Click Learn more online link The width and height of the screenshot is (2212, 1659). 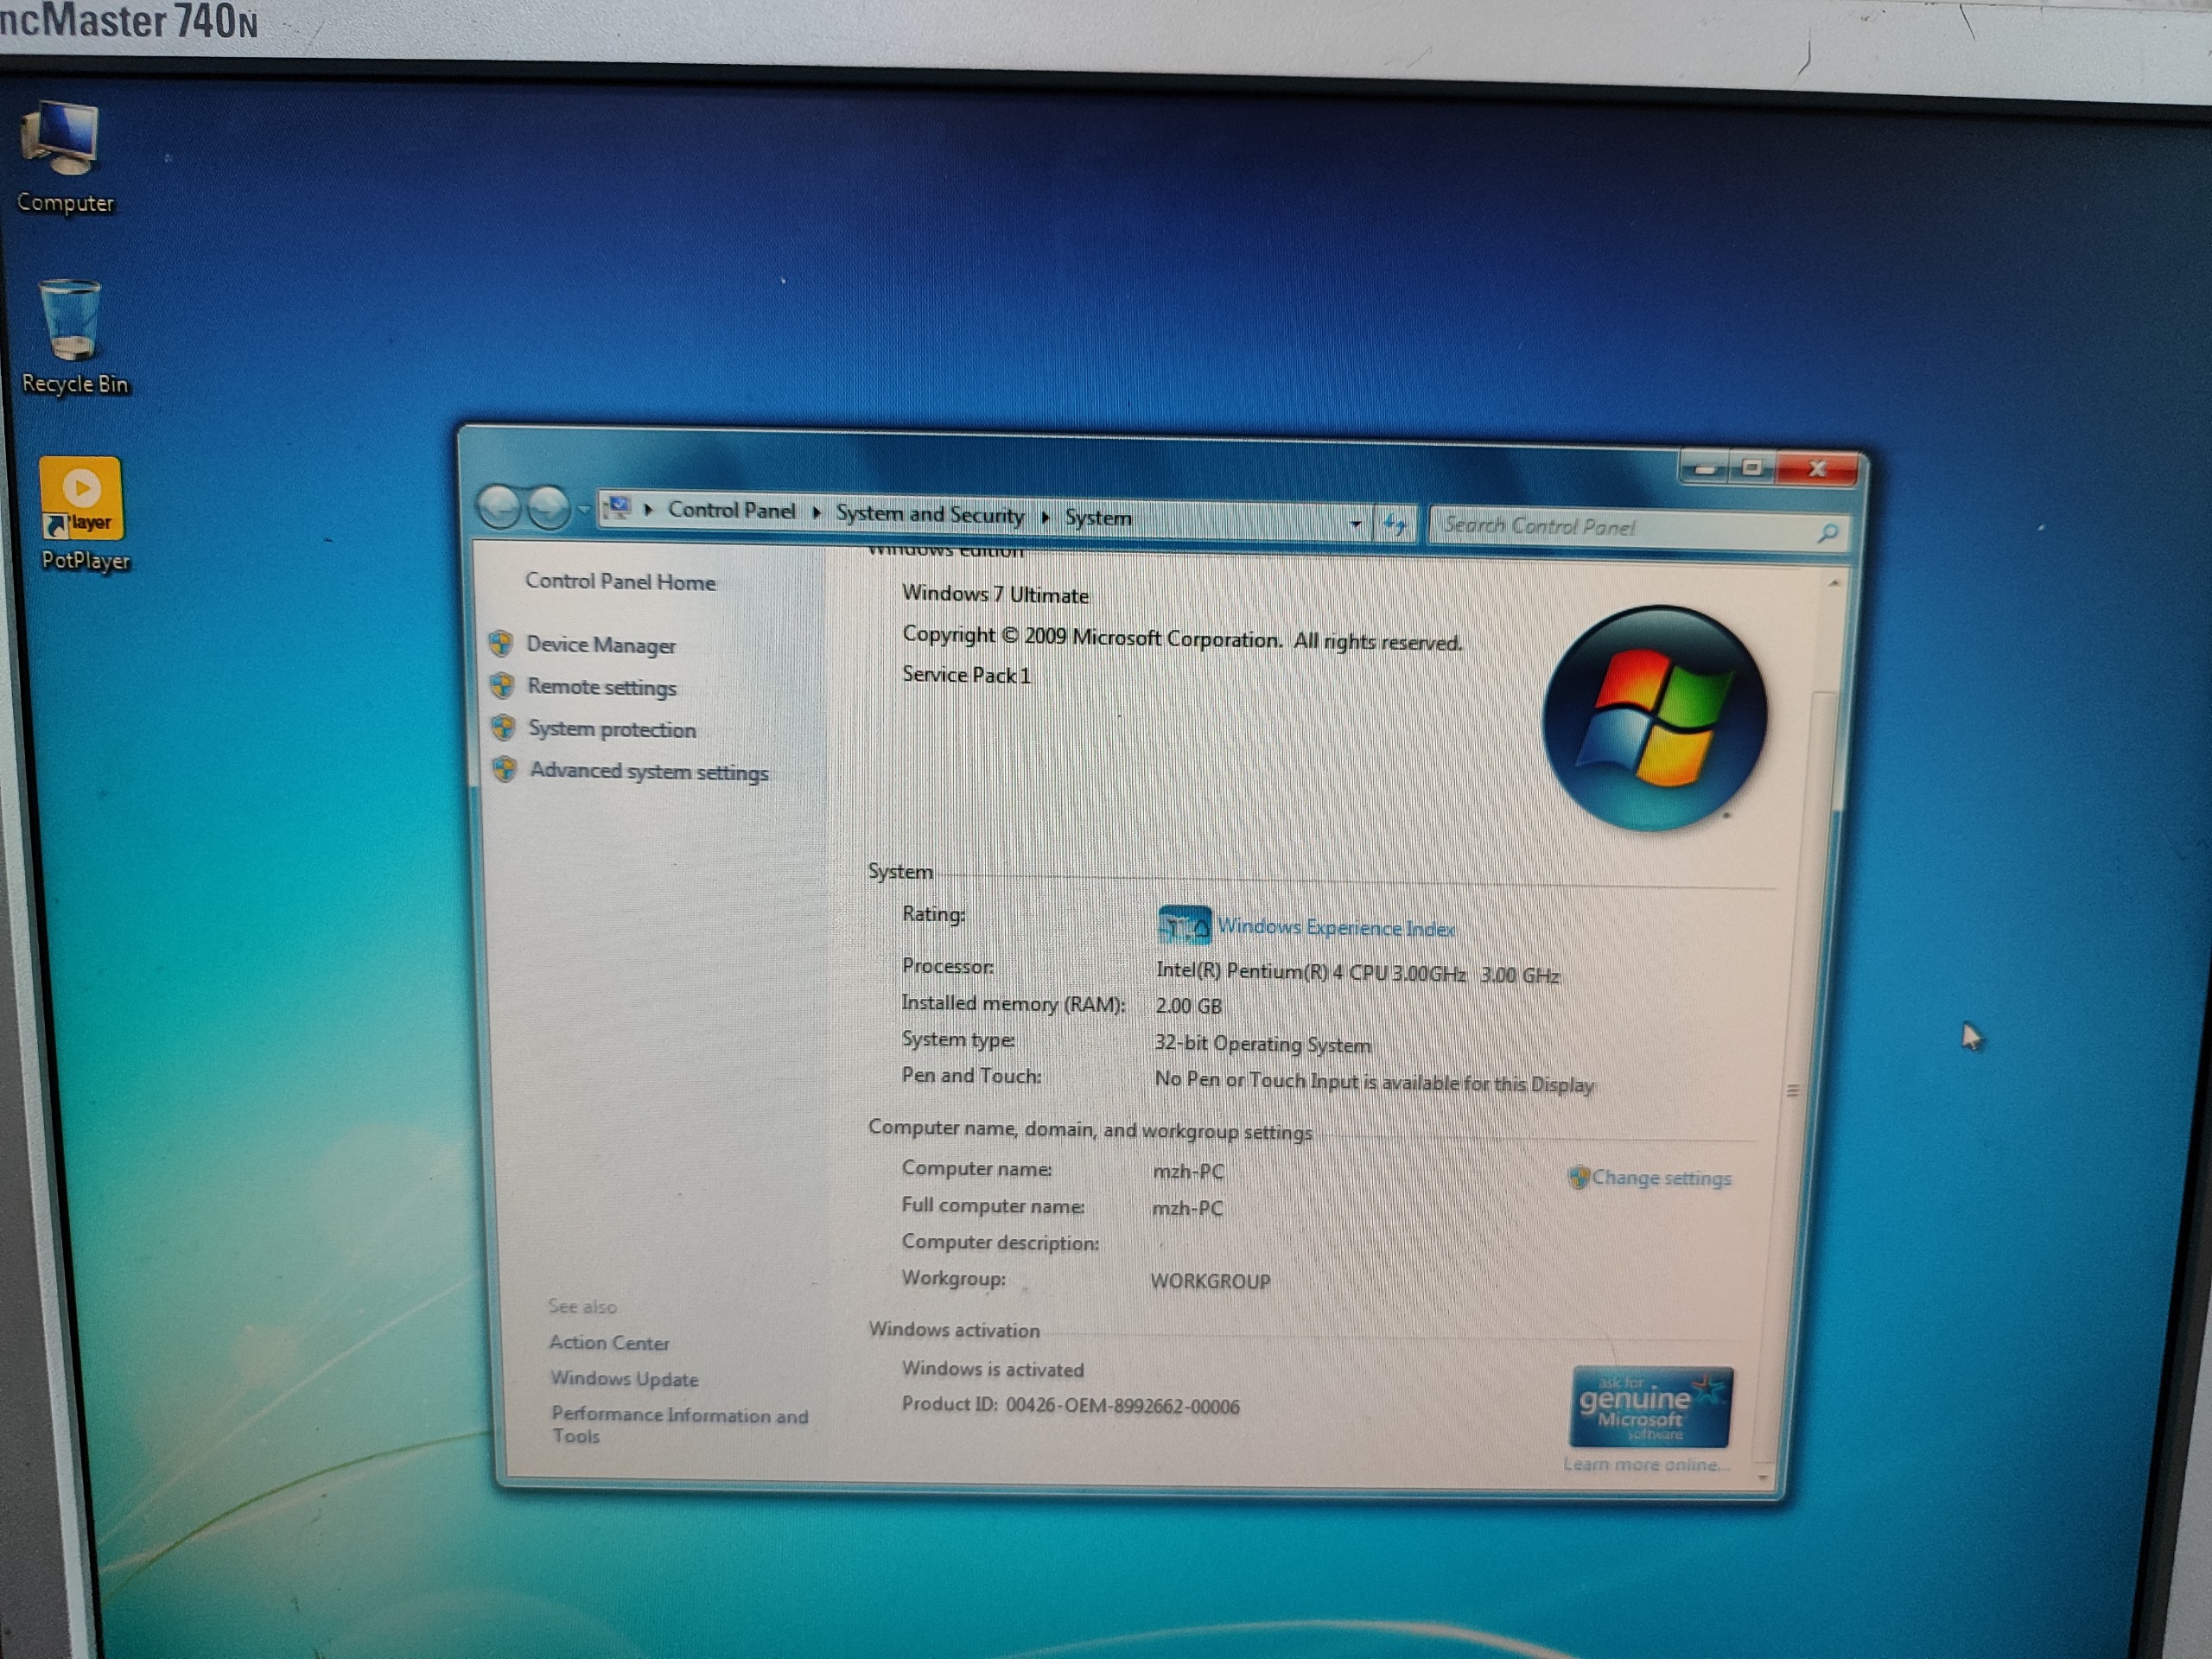click(x=1646, y=1465)
